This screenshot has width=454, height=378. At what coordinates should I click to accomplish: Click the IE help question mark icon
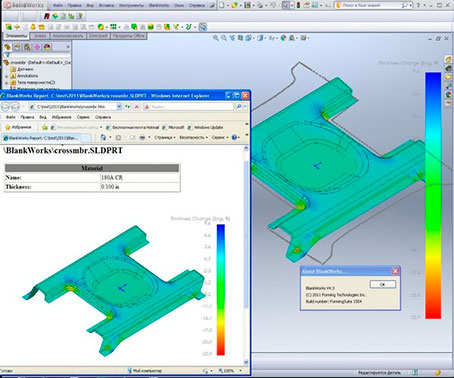click(x=234, y=137)
